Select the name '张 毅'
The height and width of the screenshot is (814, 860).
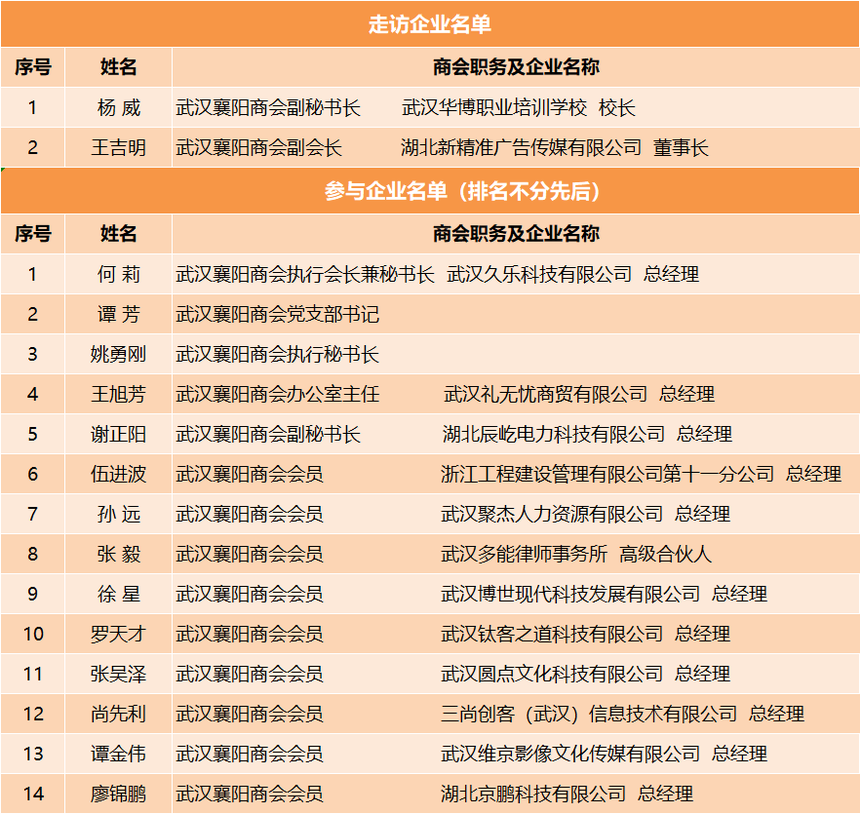pos(118,554)
